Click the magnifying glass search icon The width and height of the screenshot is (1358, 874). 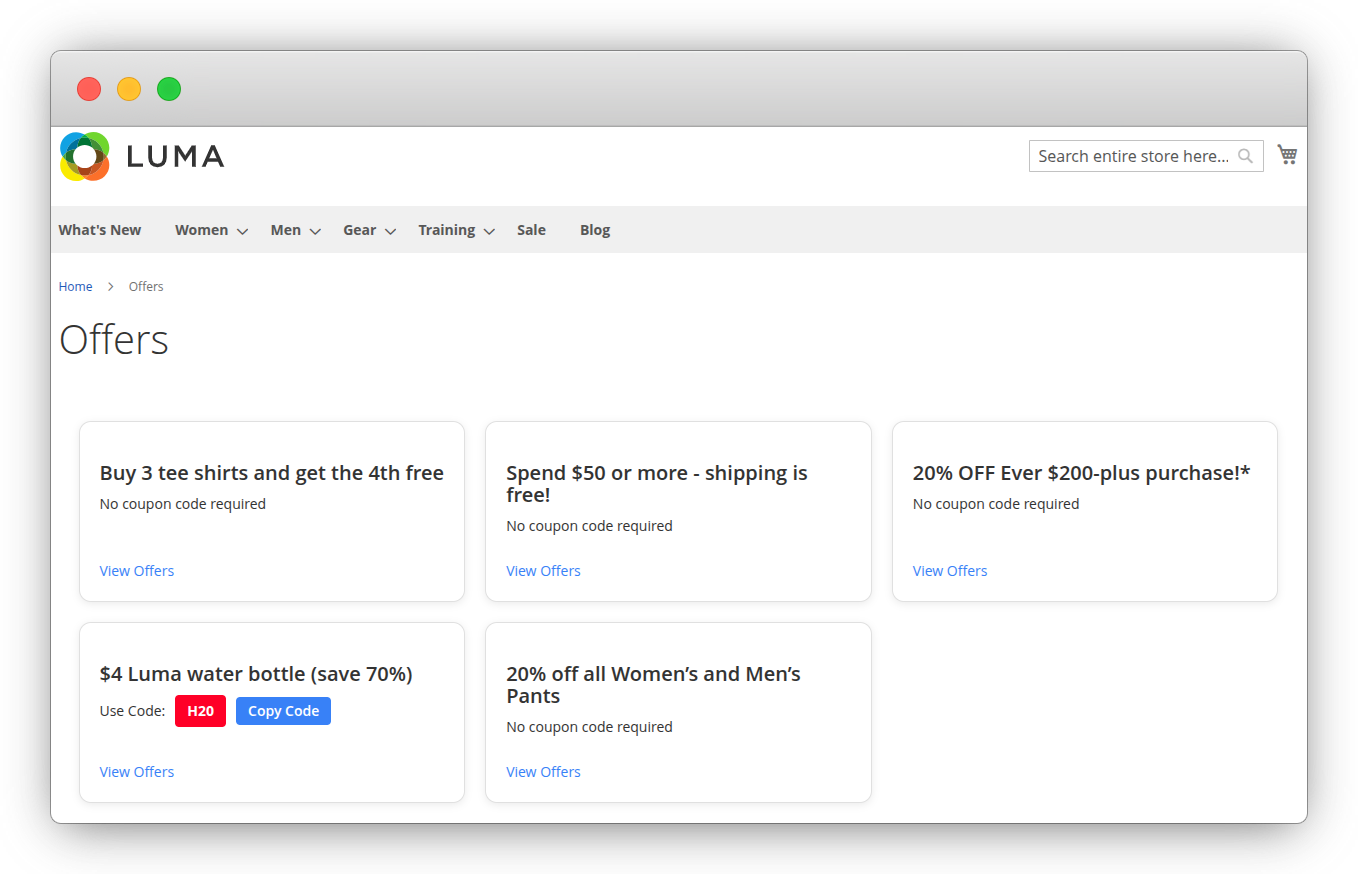pyautogui.click(x=1245, y=156)
